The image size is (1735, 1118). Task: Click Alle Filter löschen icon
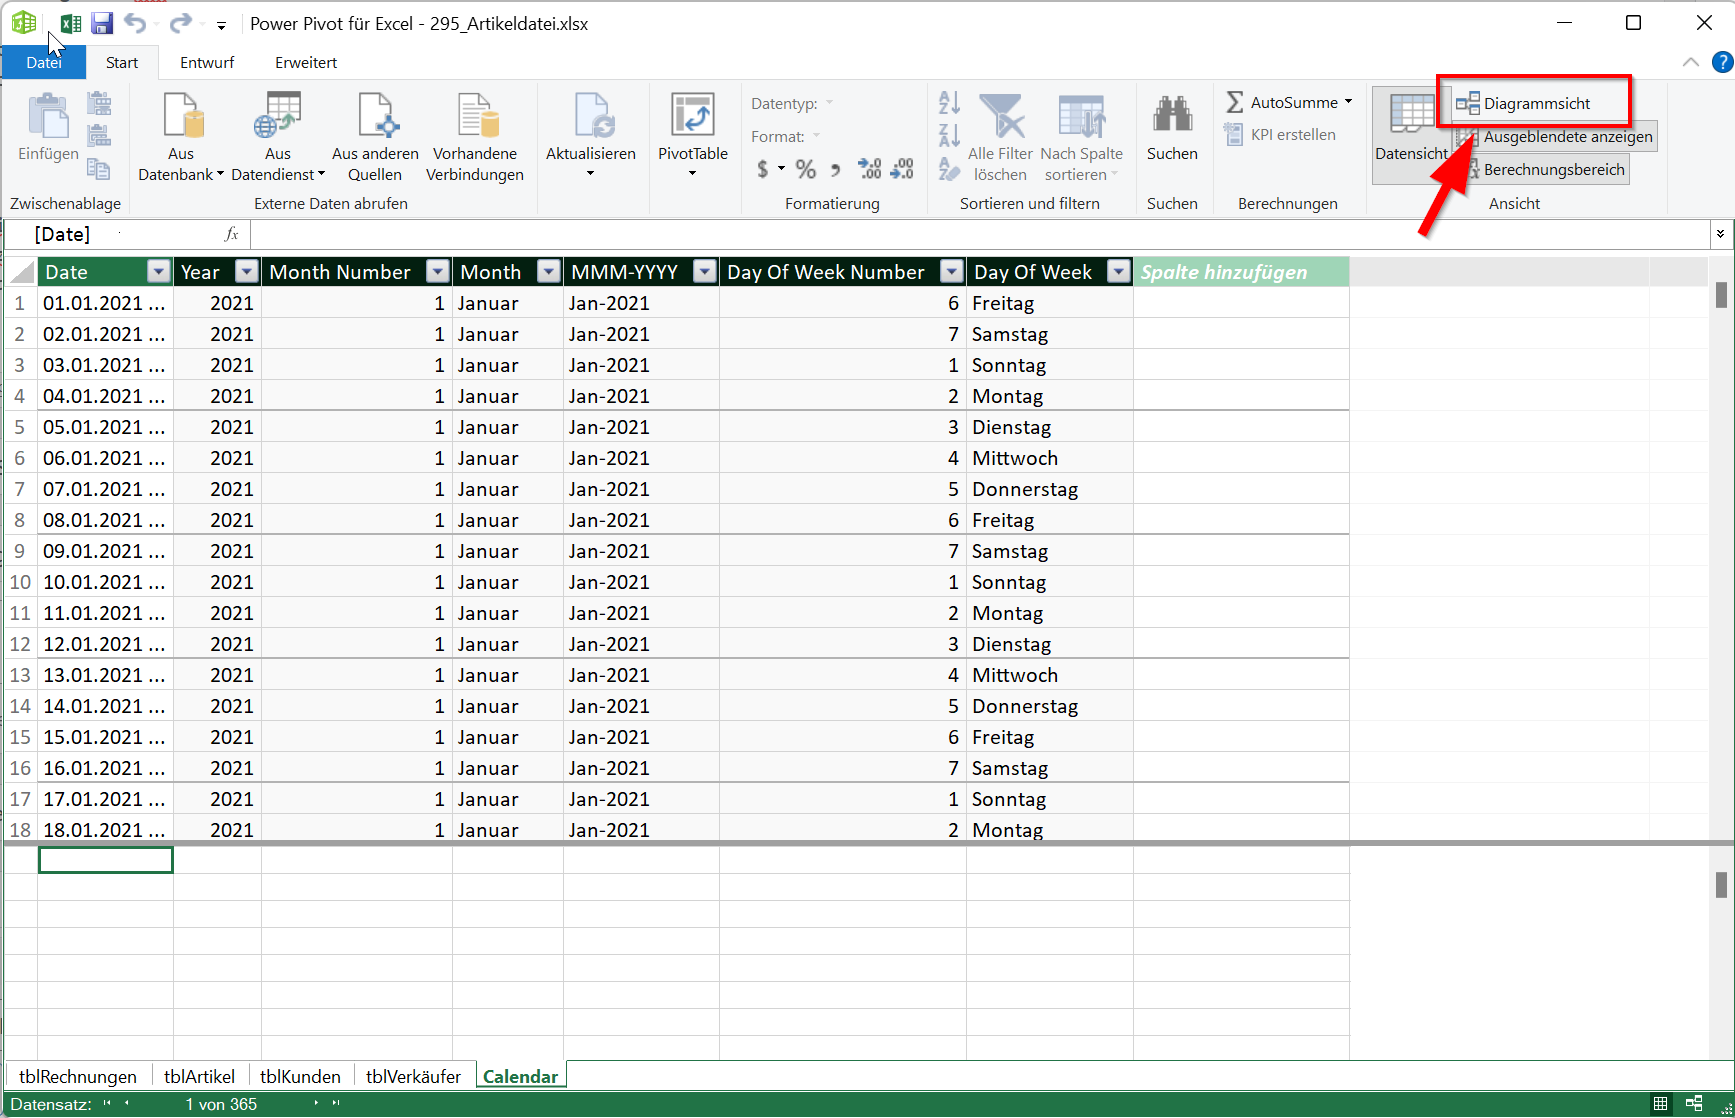click(x=1001, y=115)
